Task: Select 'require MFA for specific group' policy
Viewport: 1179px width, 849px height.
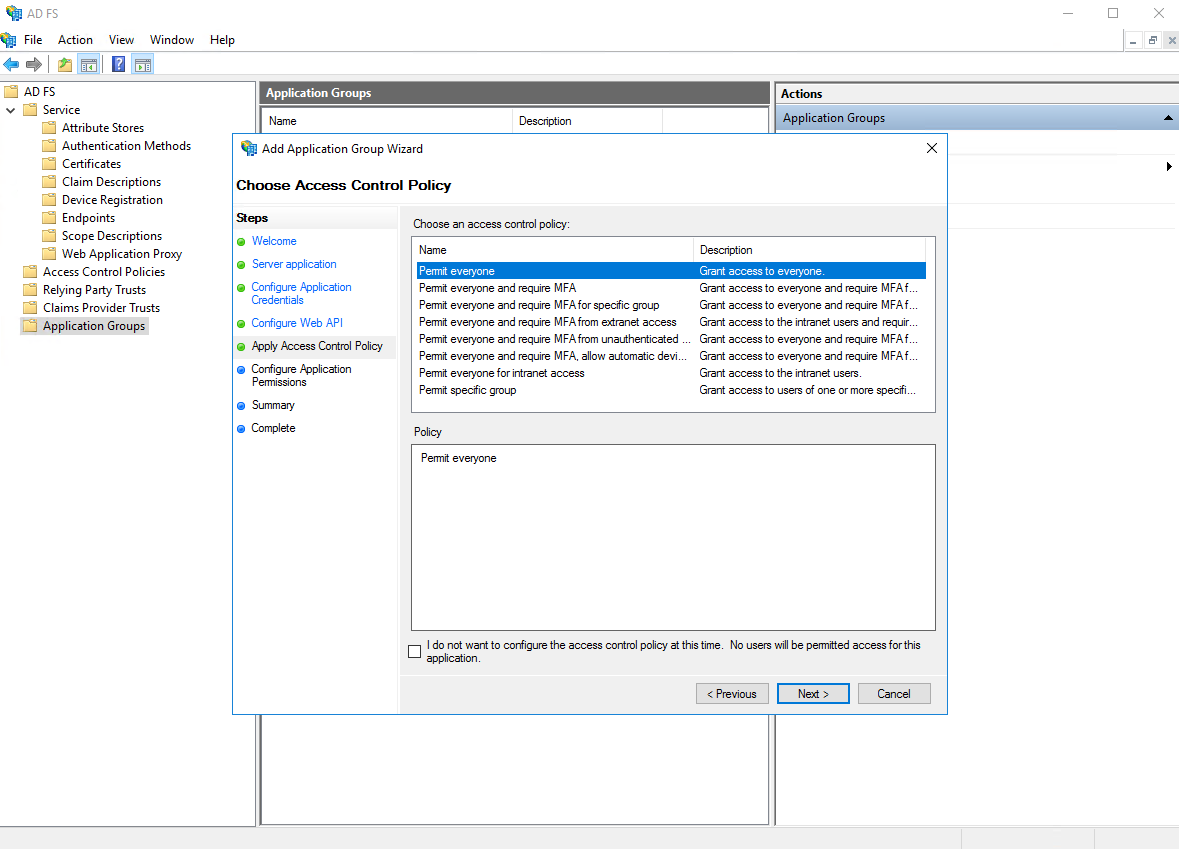Action: point(671,305)
